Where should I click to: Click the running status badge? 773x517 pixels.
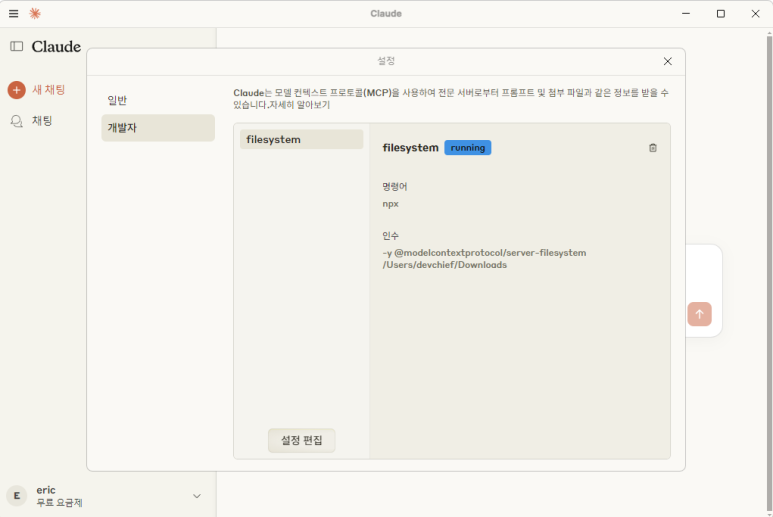coord(467,148)
